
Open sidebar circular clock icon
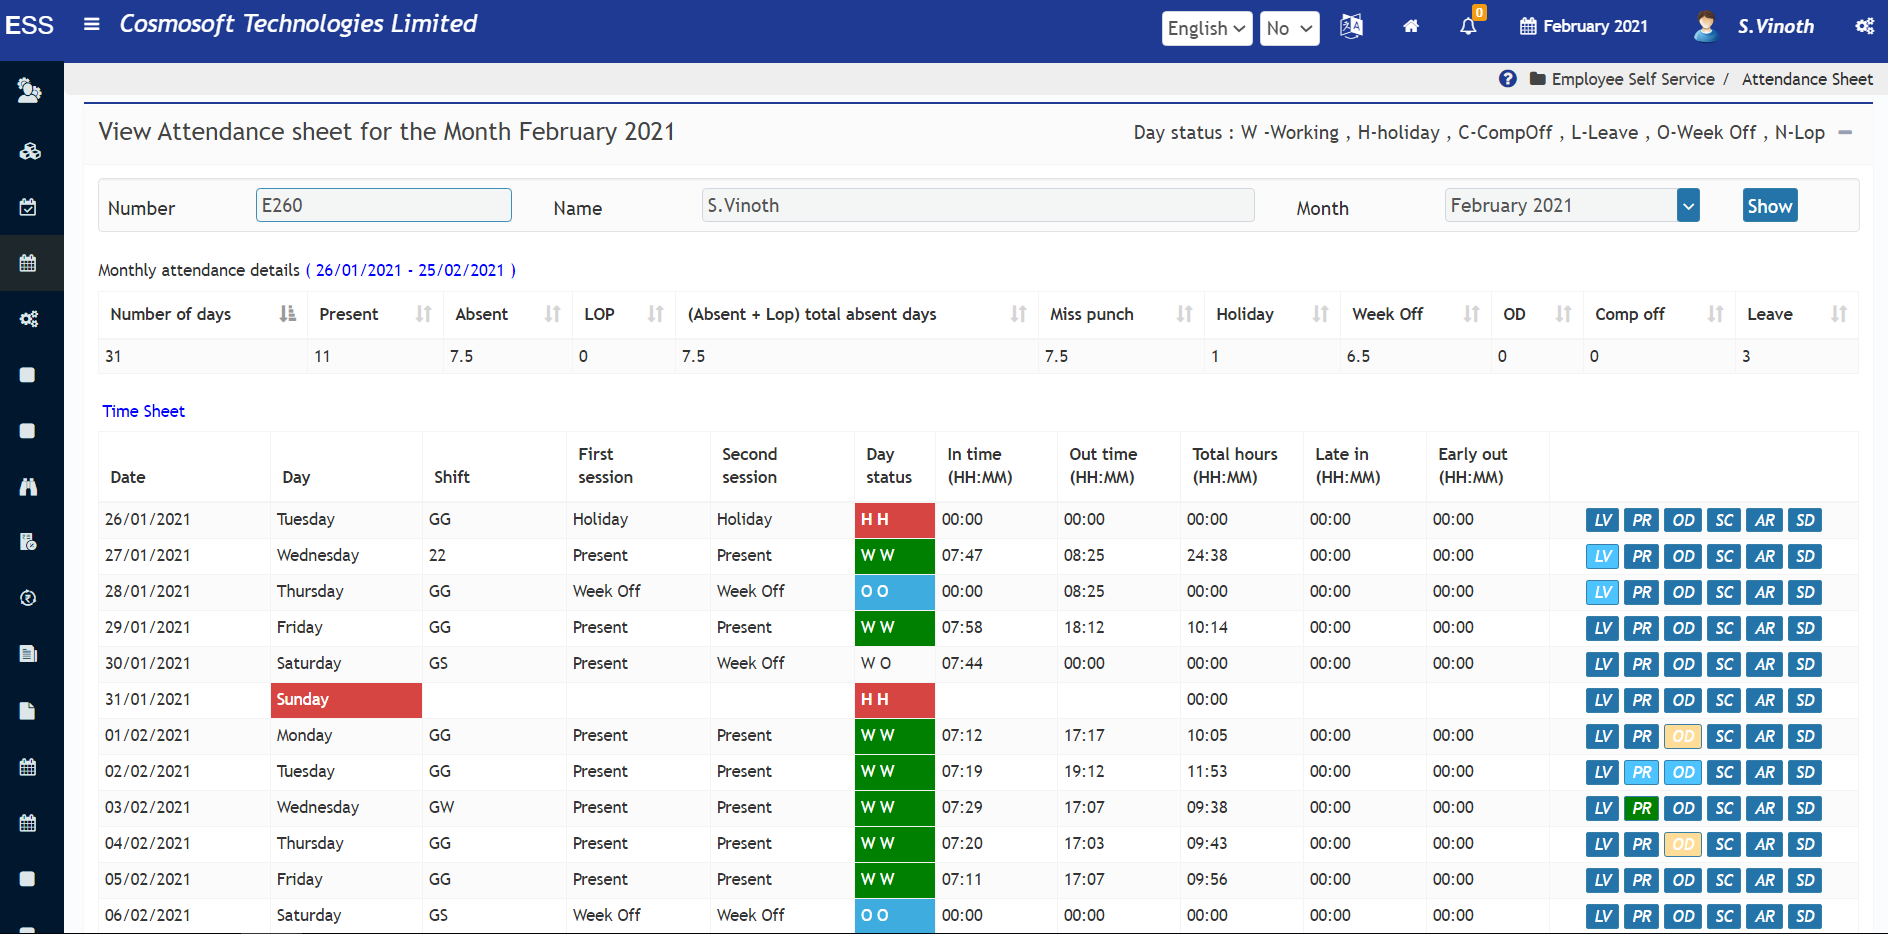coord(28,598)
